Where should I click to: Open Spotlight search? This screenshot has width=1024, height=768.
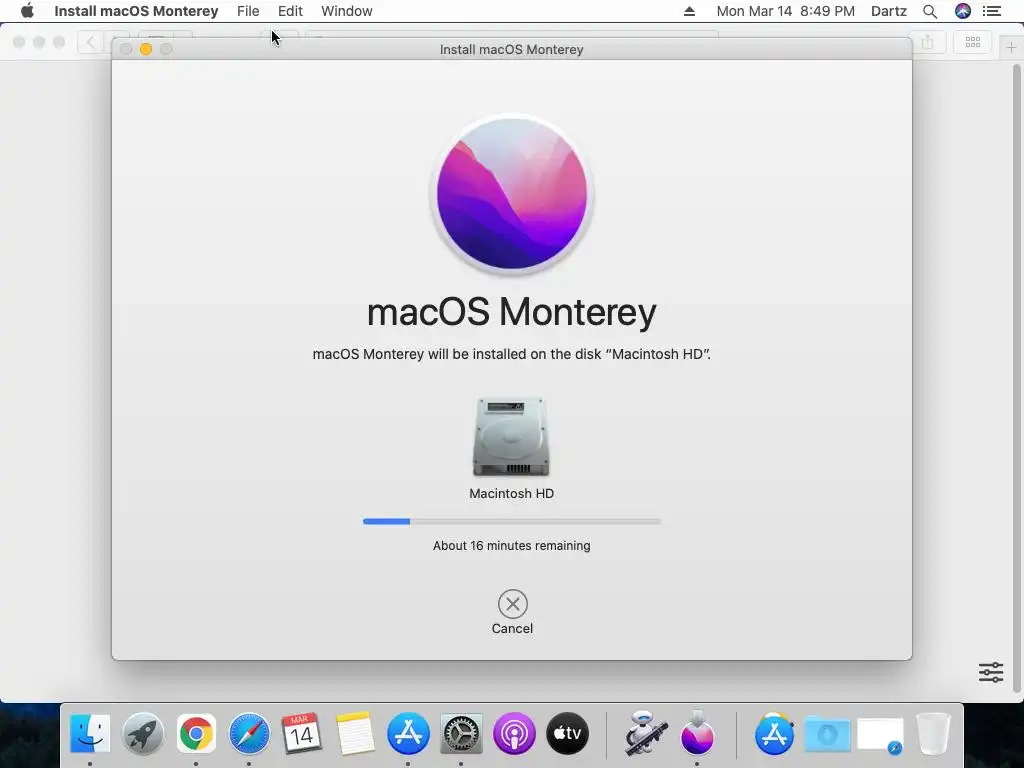pyautogui.click(x=930, y=11)
